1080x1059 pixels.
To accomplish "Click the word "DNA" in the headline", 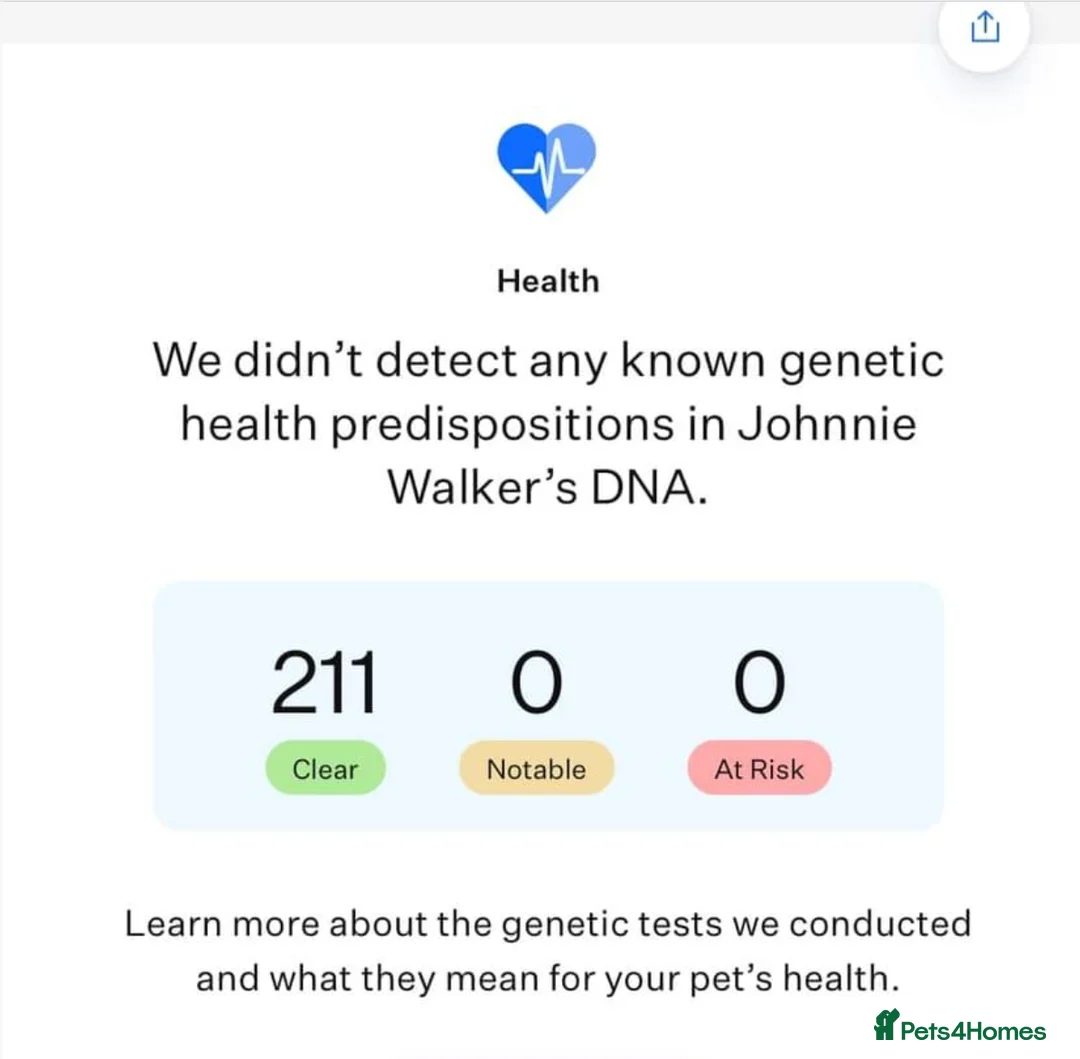I will (x=642, y=488).
